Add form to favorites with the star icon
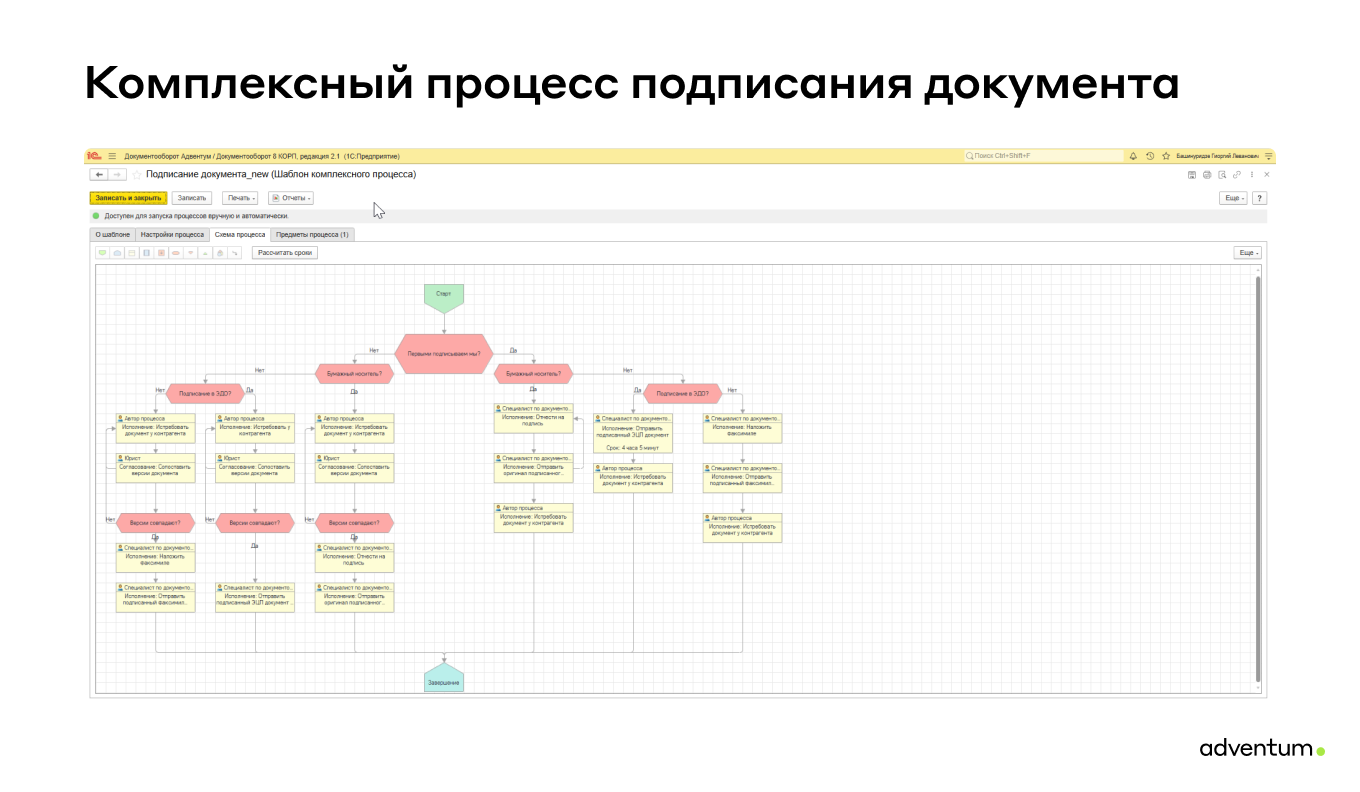 click(1166, 156)
